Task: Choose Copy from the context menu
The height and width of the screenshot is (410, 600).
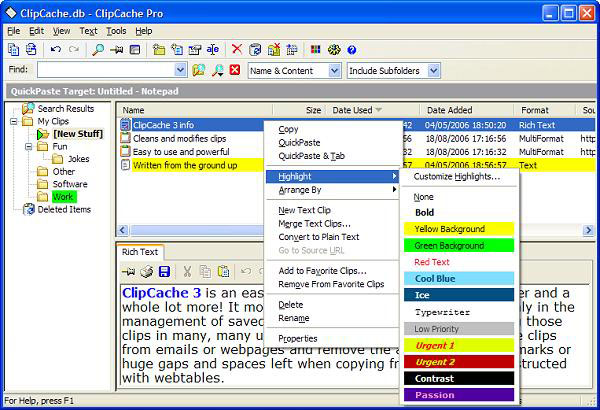Action: pyautogui.click(x=332, y=129)
